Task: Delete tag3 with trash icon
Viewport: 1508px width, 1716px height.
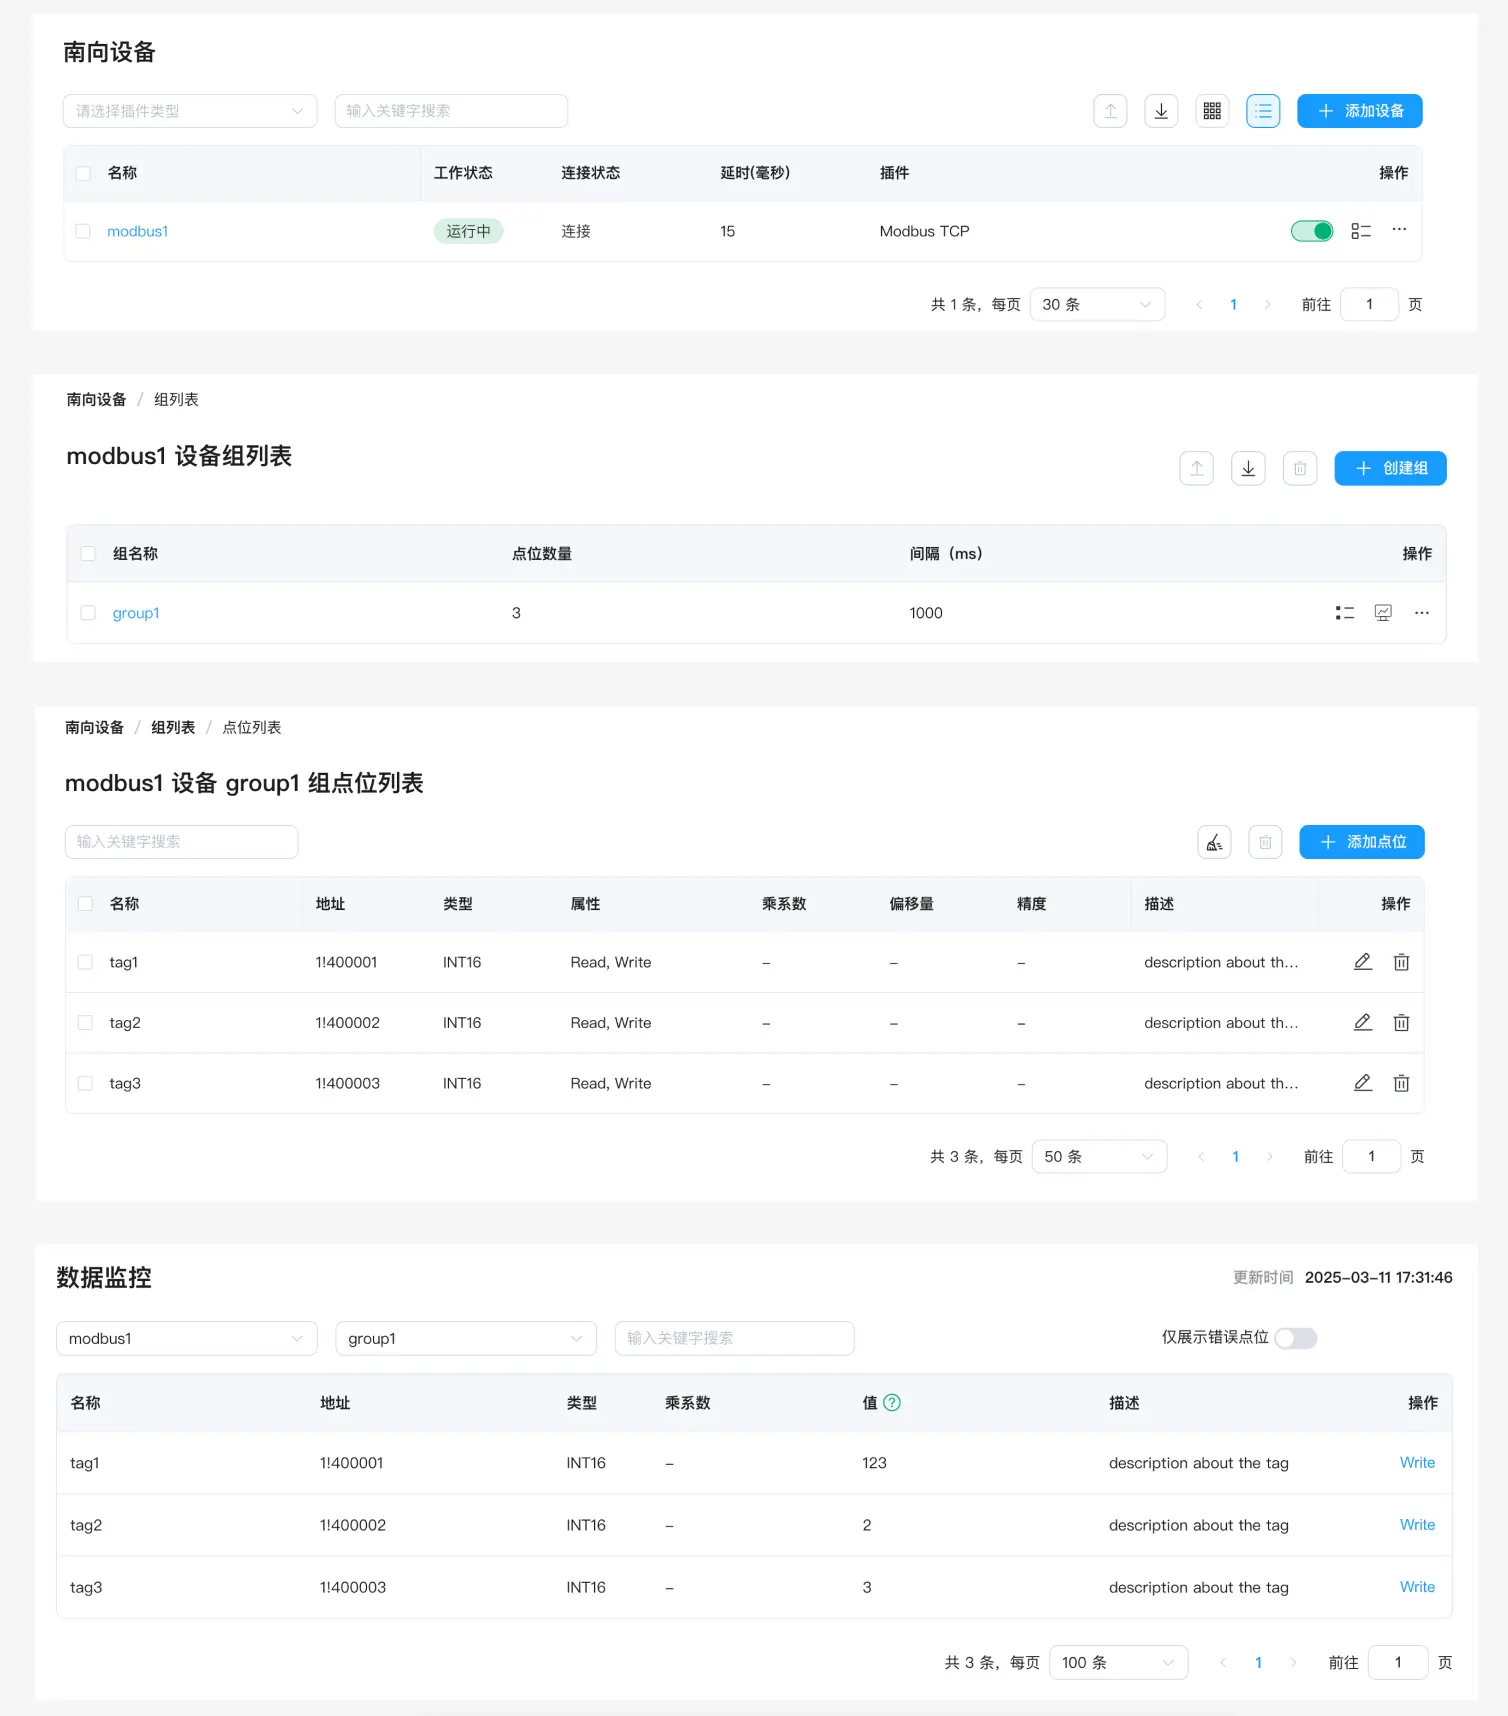Action: tap(1401, 1083)
